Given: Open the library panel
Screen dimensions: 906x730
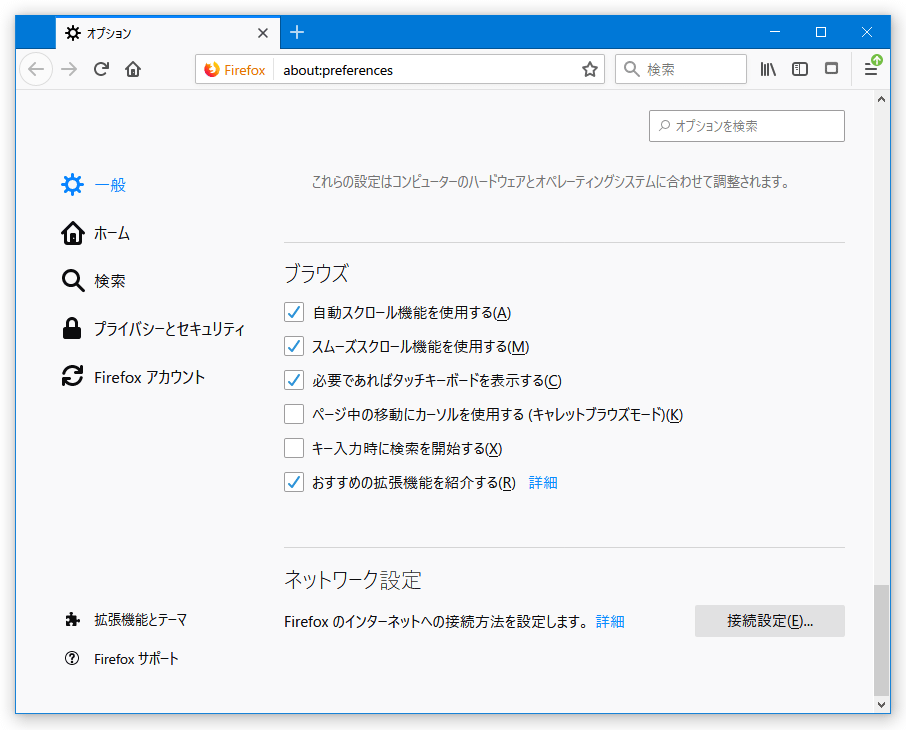Looking at the screenshot, I should [768, 69].
